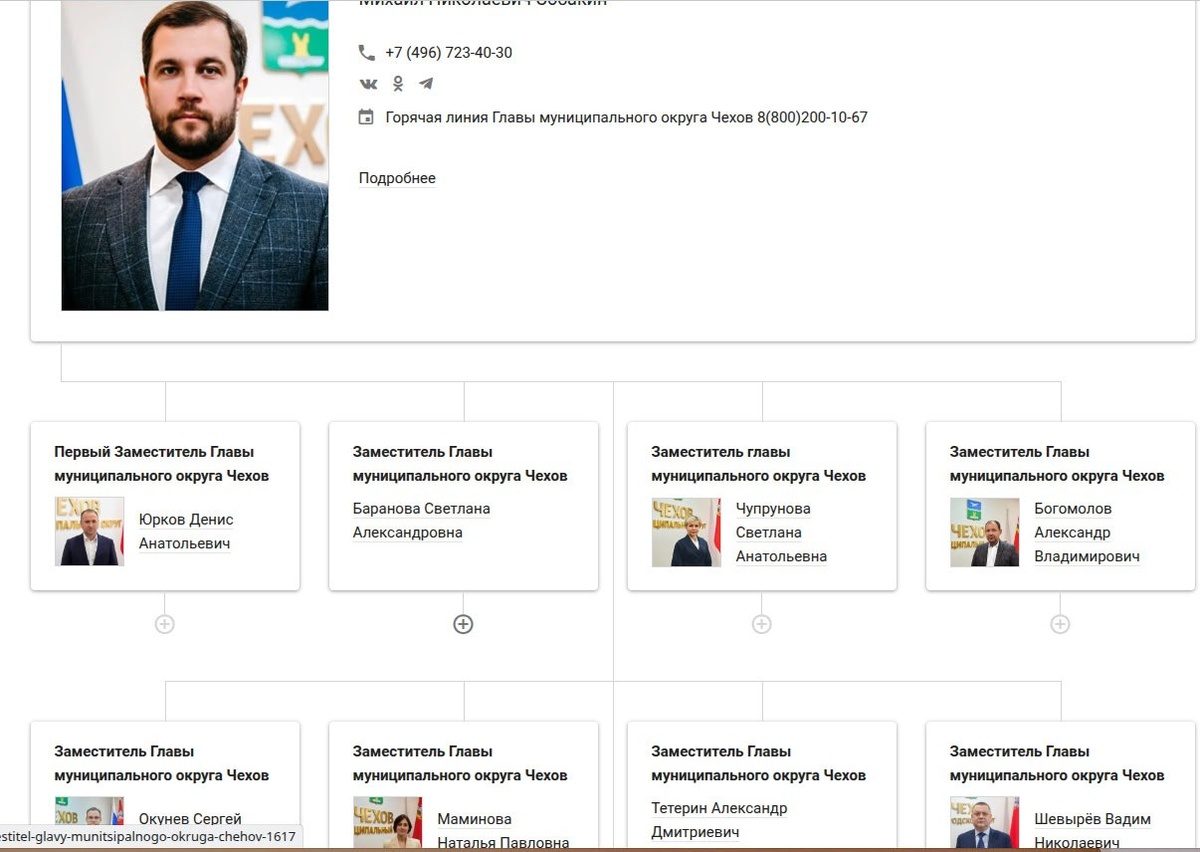Image resolution: width=1200 pixels, height=852 pixels.
Task: Call phone number +7 (496) 723-40-30
Action: (449, 53)
